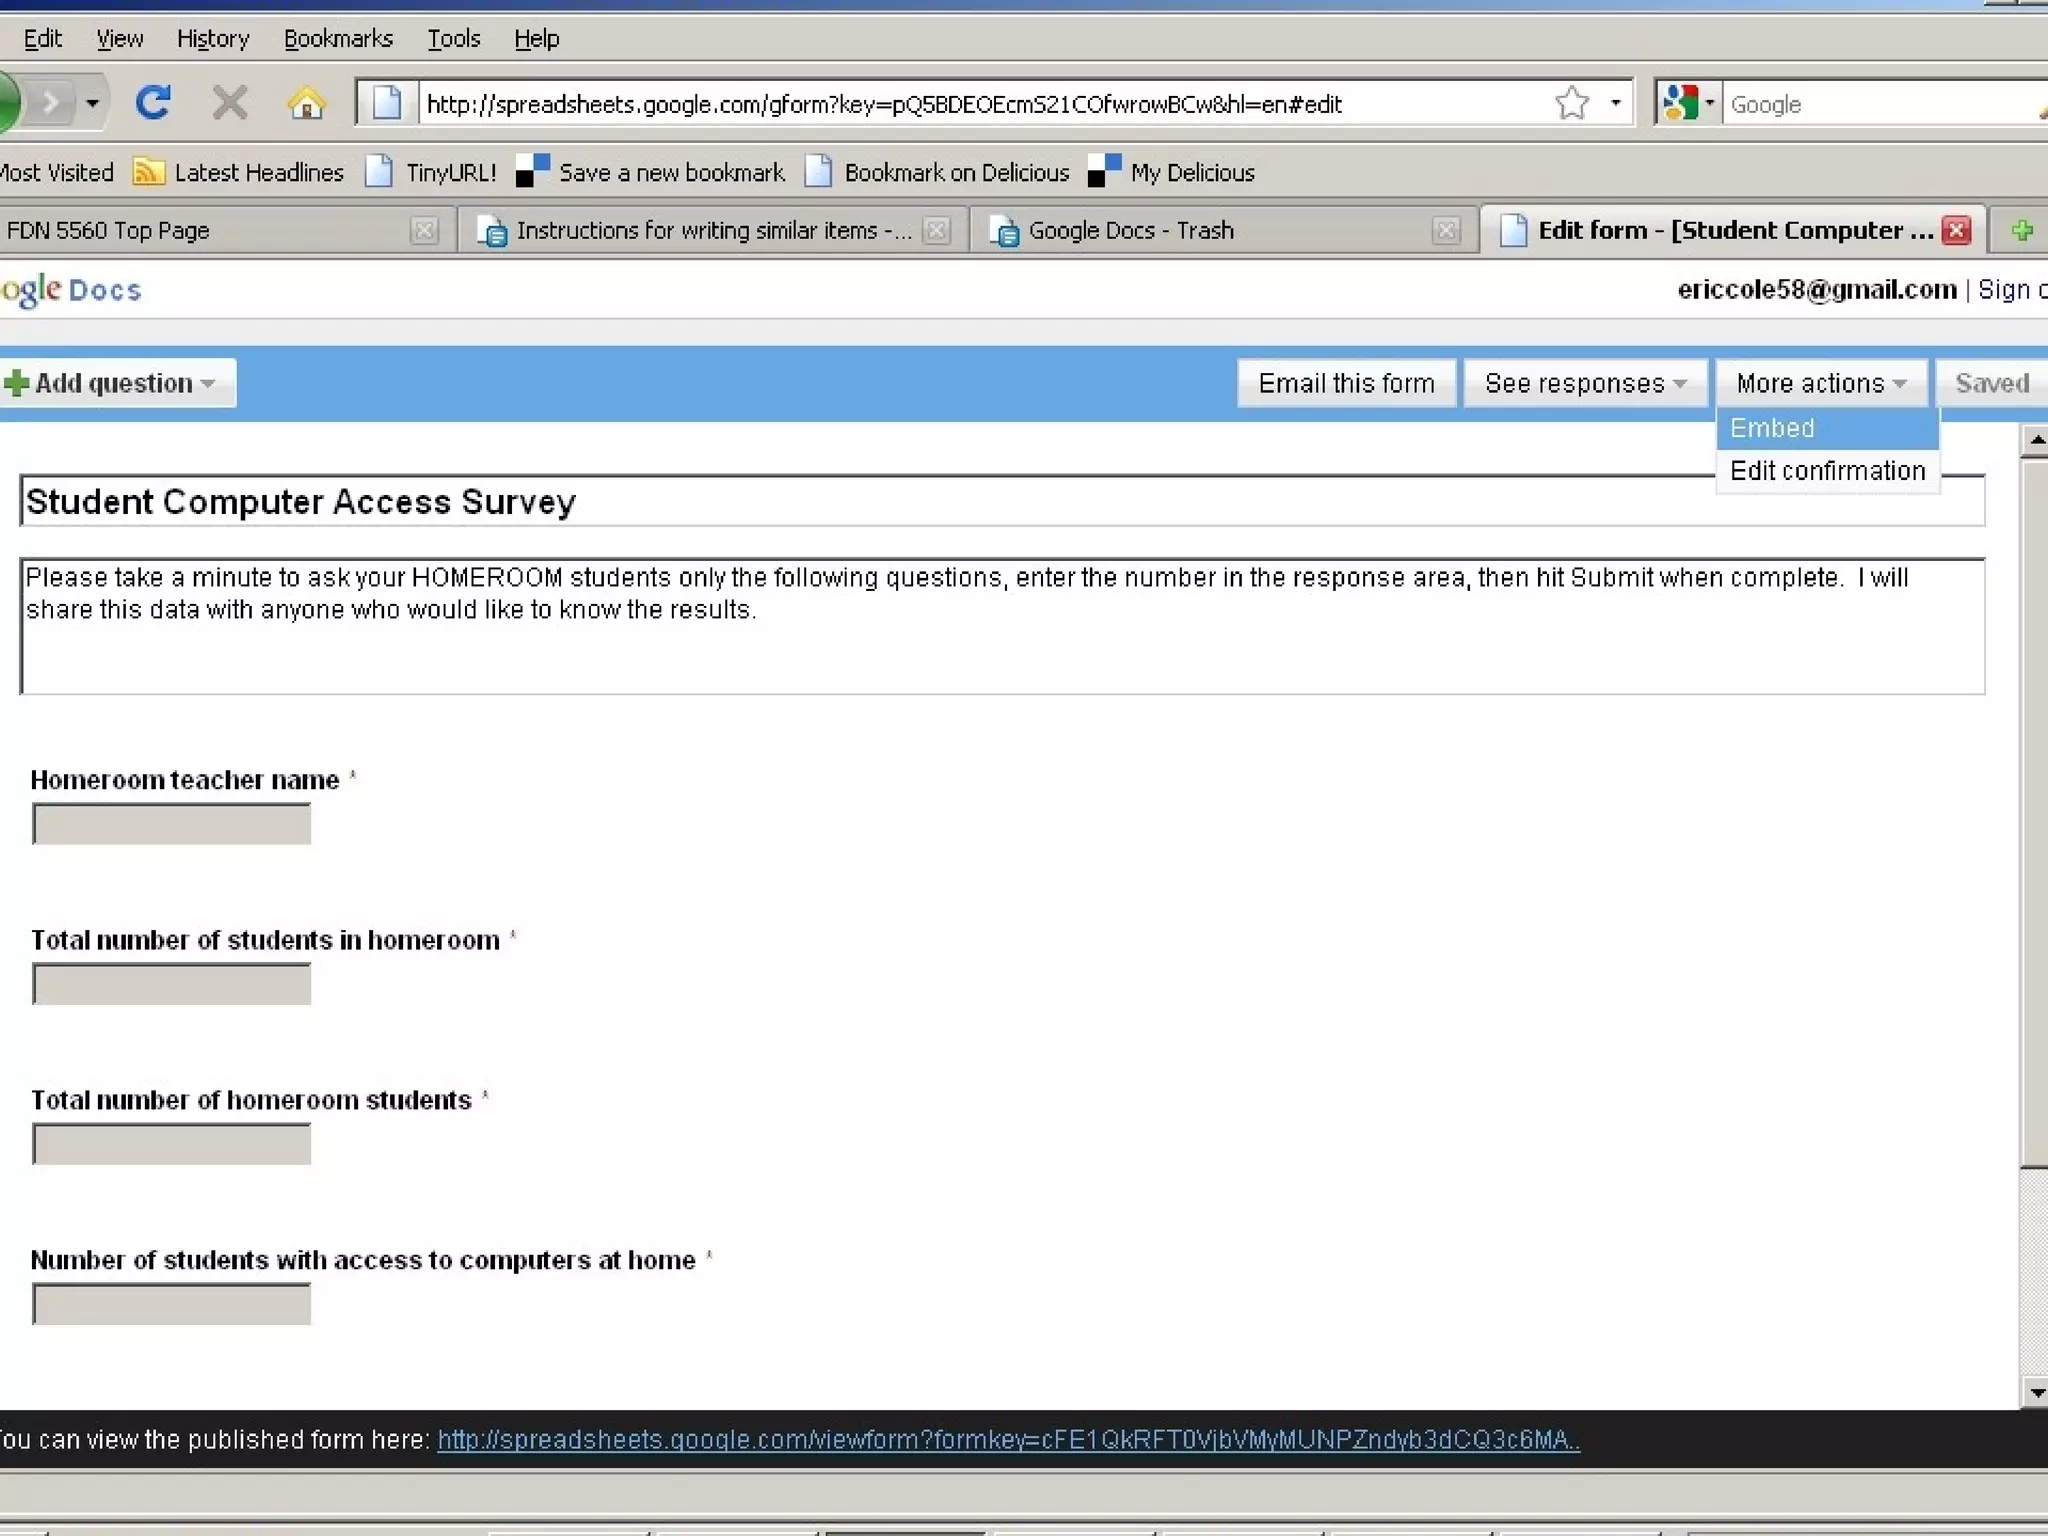2048x1536 pixels.
Task: Open the Bookmarks menu
Action: pos(338,39)
